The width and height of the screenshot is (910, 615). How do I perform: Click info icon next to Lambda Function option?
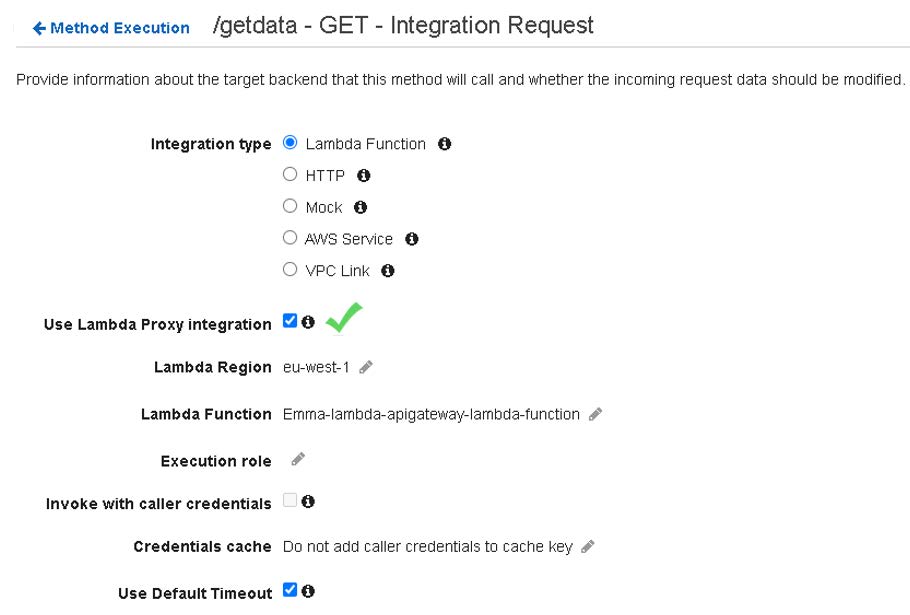pos(445,144)
